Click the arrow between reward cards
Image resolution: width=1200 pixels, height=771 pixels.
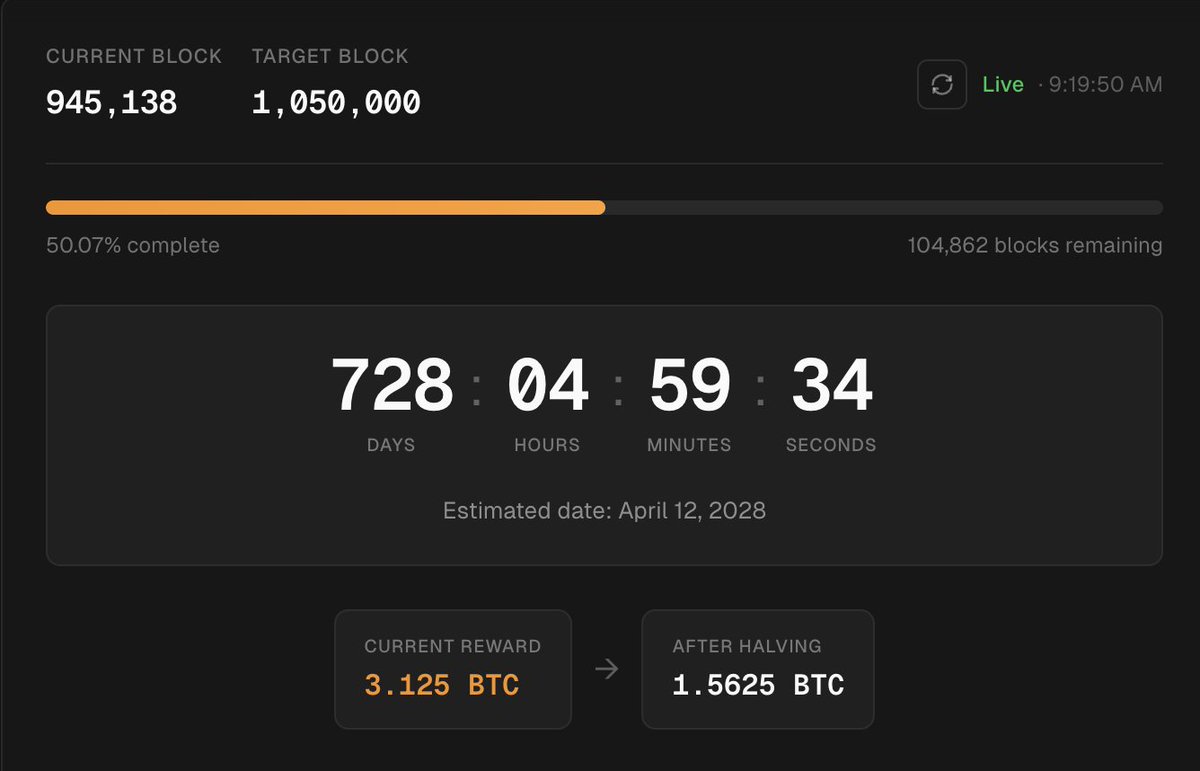click(x=606, y=669)
